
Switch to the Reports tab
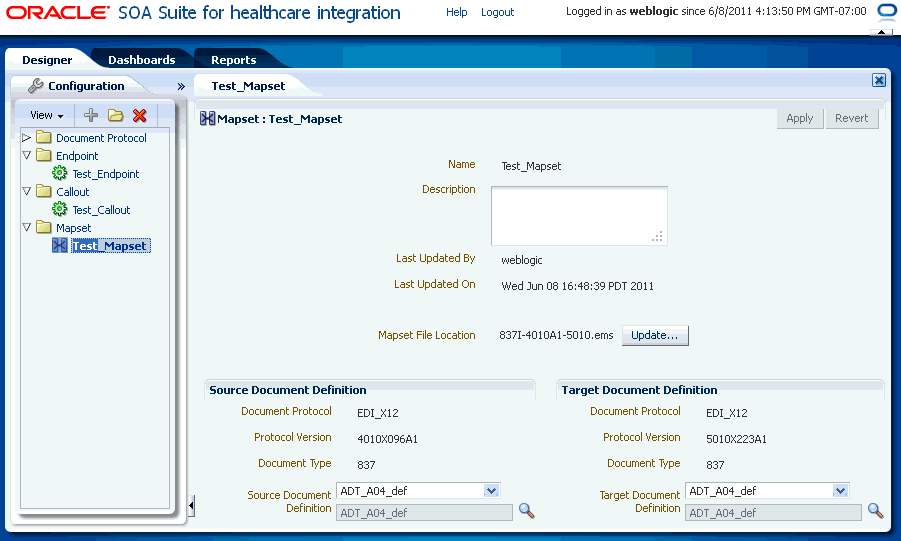233,60
